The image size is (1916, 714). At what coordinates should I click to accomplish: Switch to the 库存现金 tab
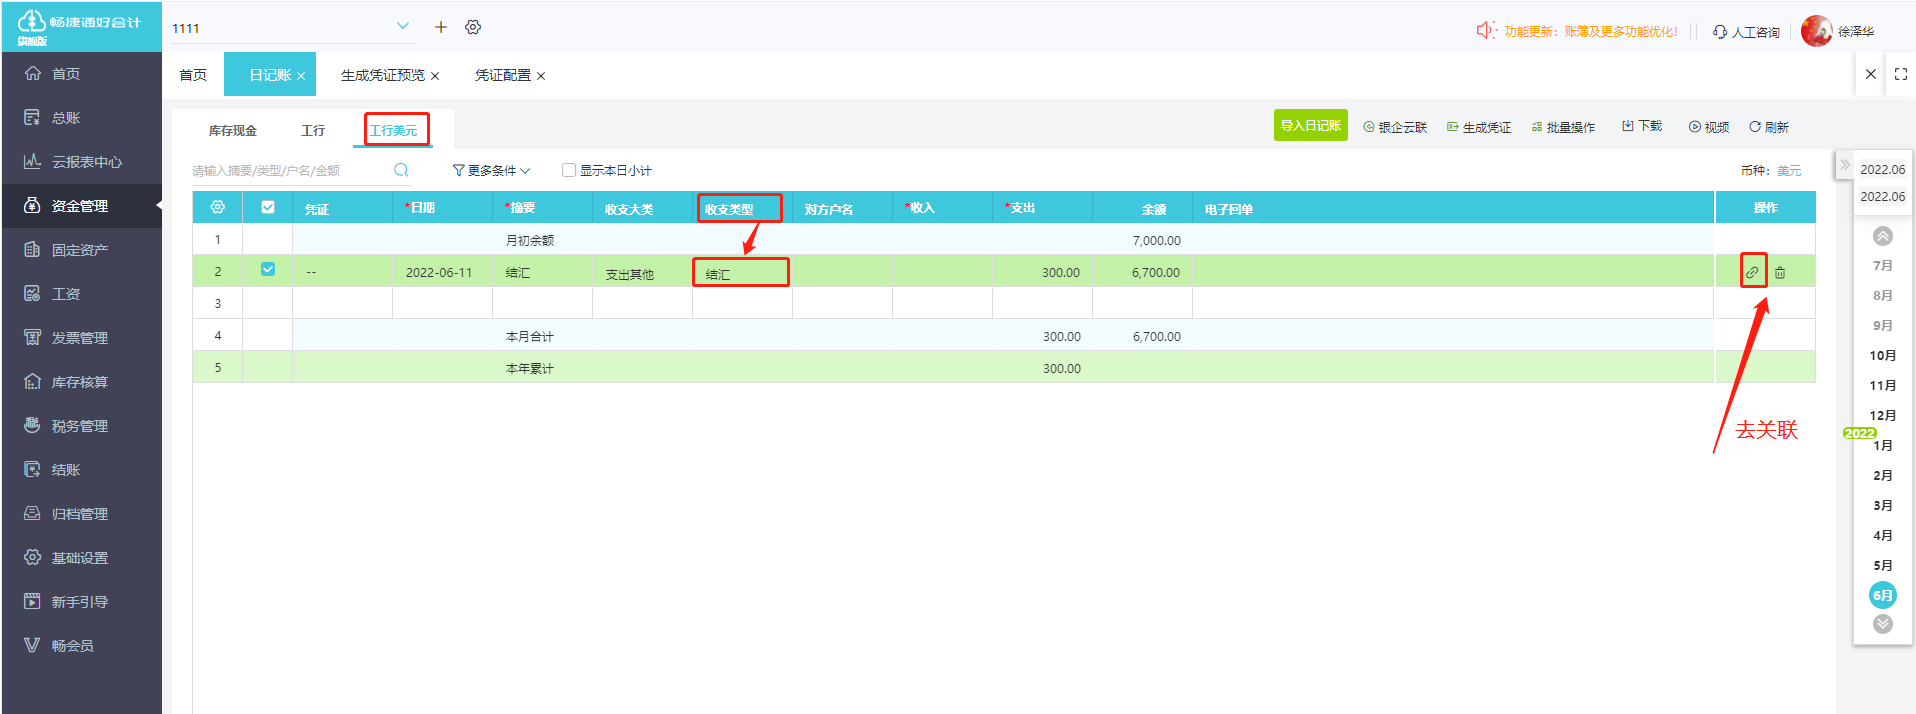click(232, 131)
